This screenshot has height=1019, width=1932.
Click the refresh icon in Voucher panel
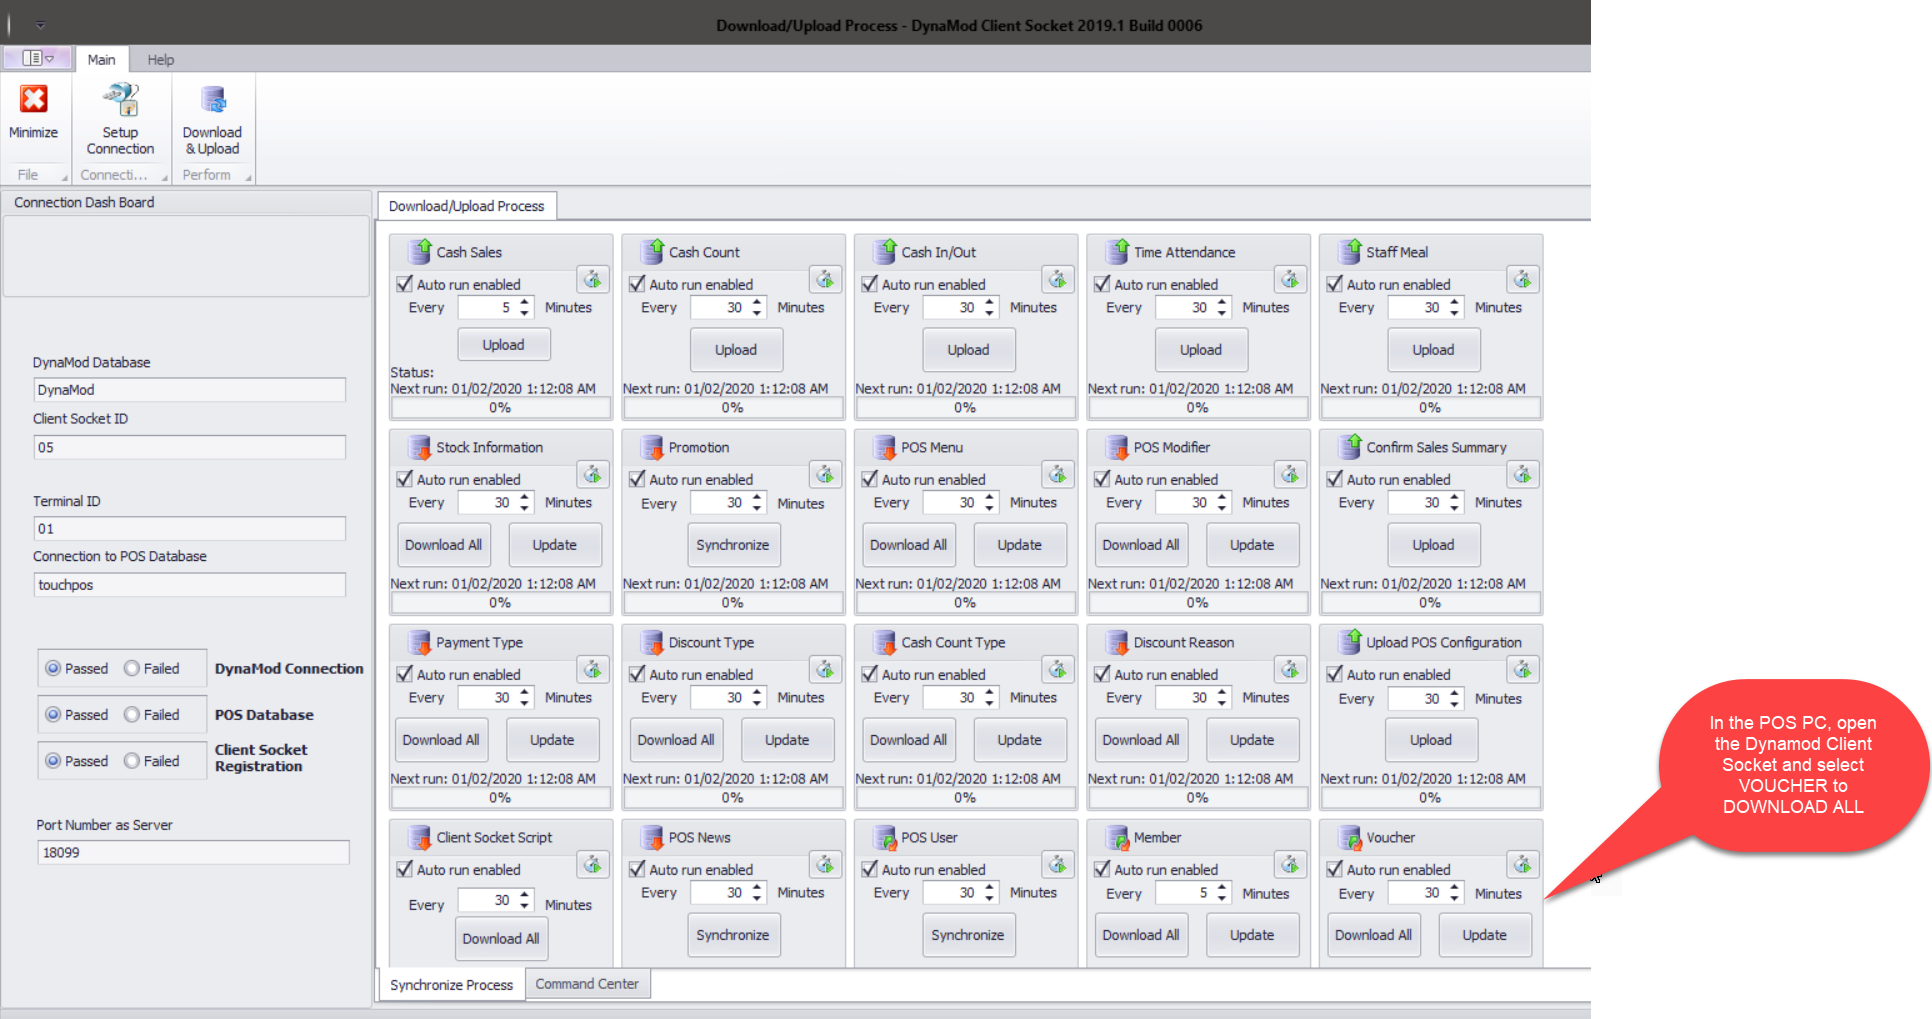point(1523,865)
